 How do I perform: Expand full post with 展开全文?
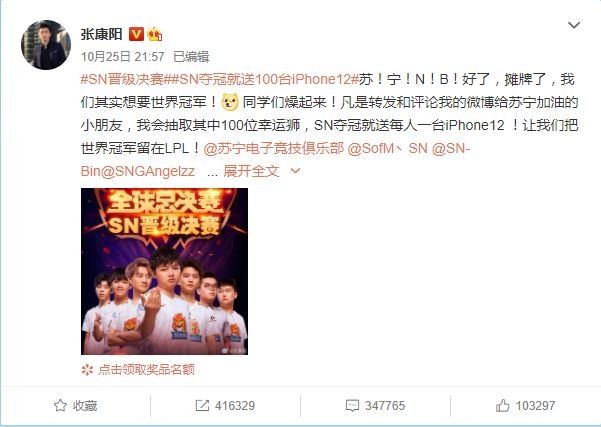251,171
